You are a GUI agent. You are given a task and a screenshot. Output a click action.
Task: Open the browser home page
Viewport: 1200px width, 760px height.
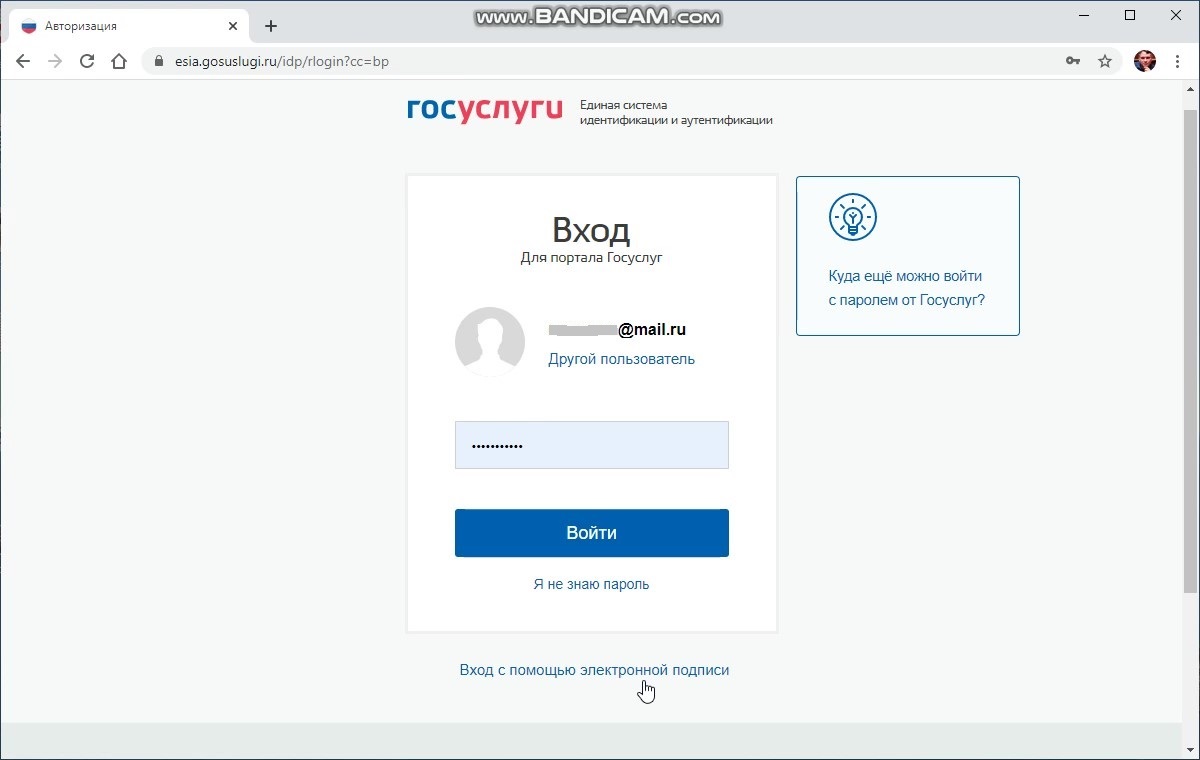(119, 61)
